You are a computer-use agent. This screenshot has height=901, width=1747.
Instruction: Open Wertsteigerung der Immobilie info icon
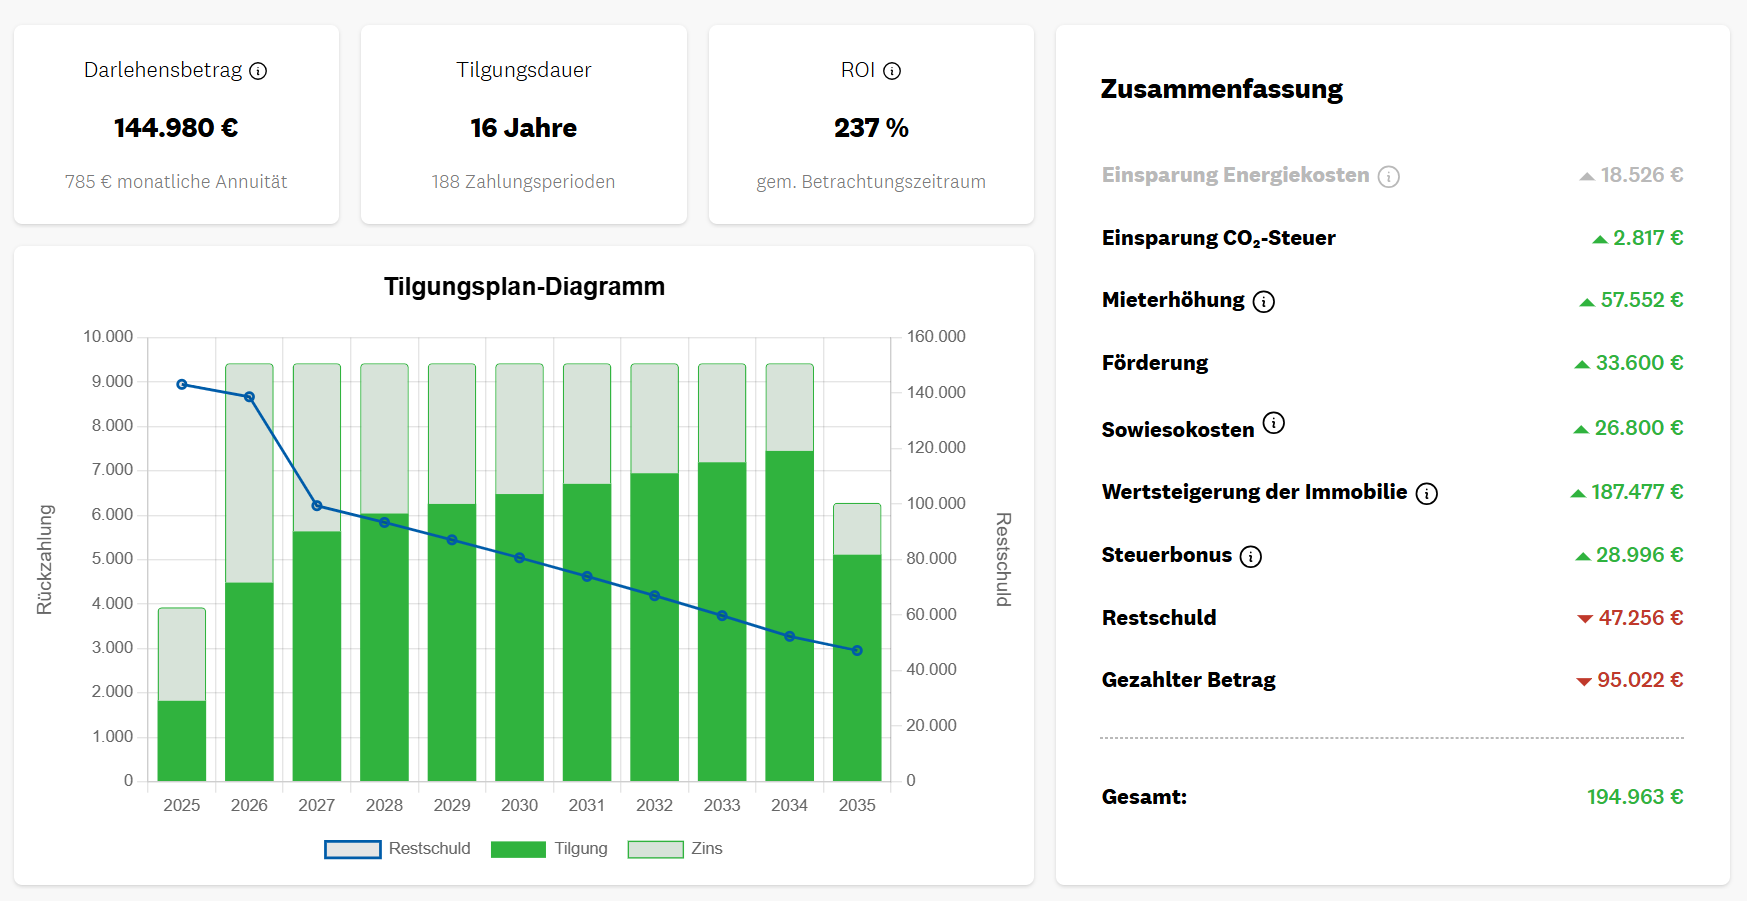click(1426, 494)
